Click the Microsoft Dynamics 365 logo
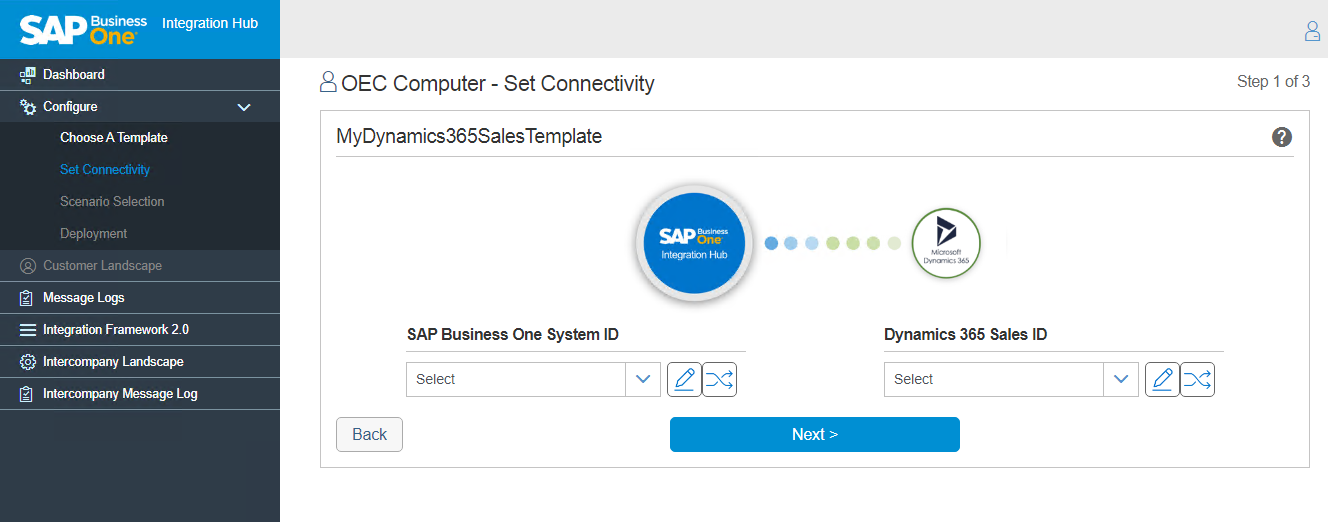1328x522 pixels. coord(946,243)
